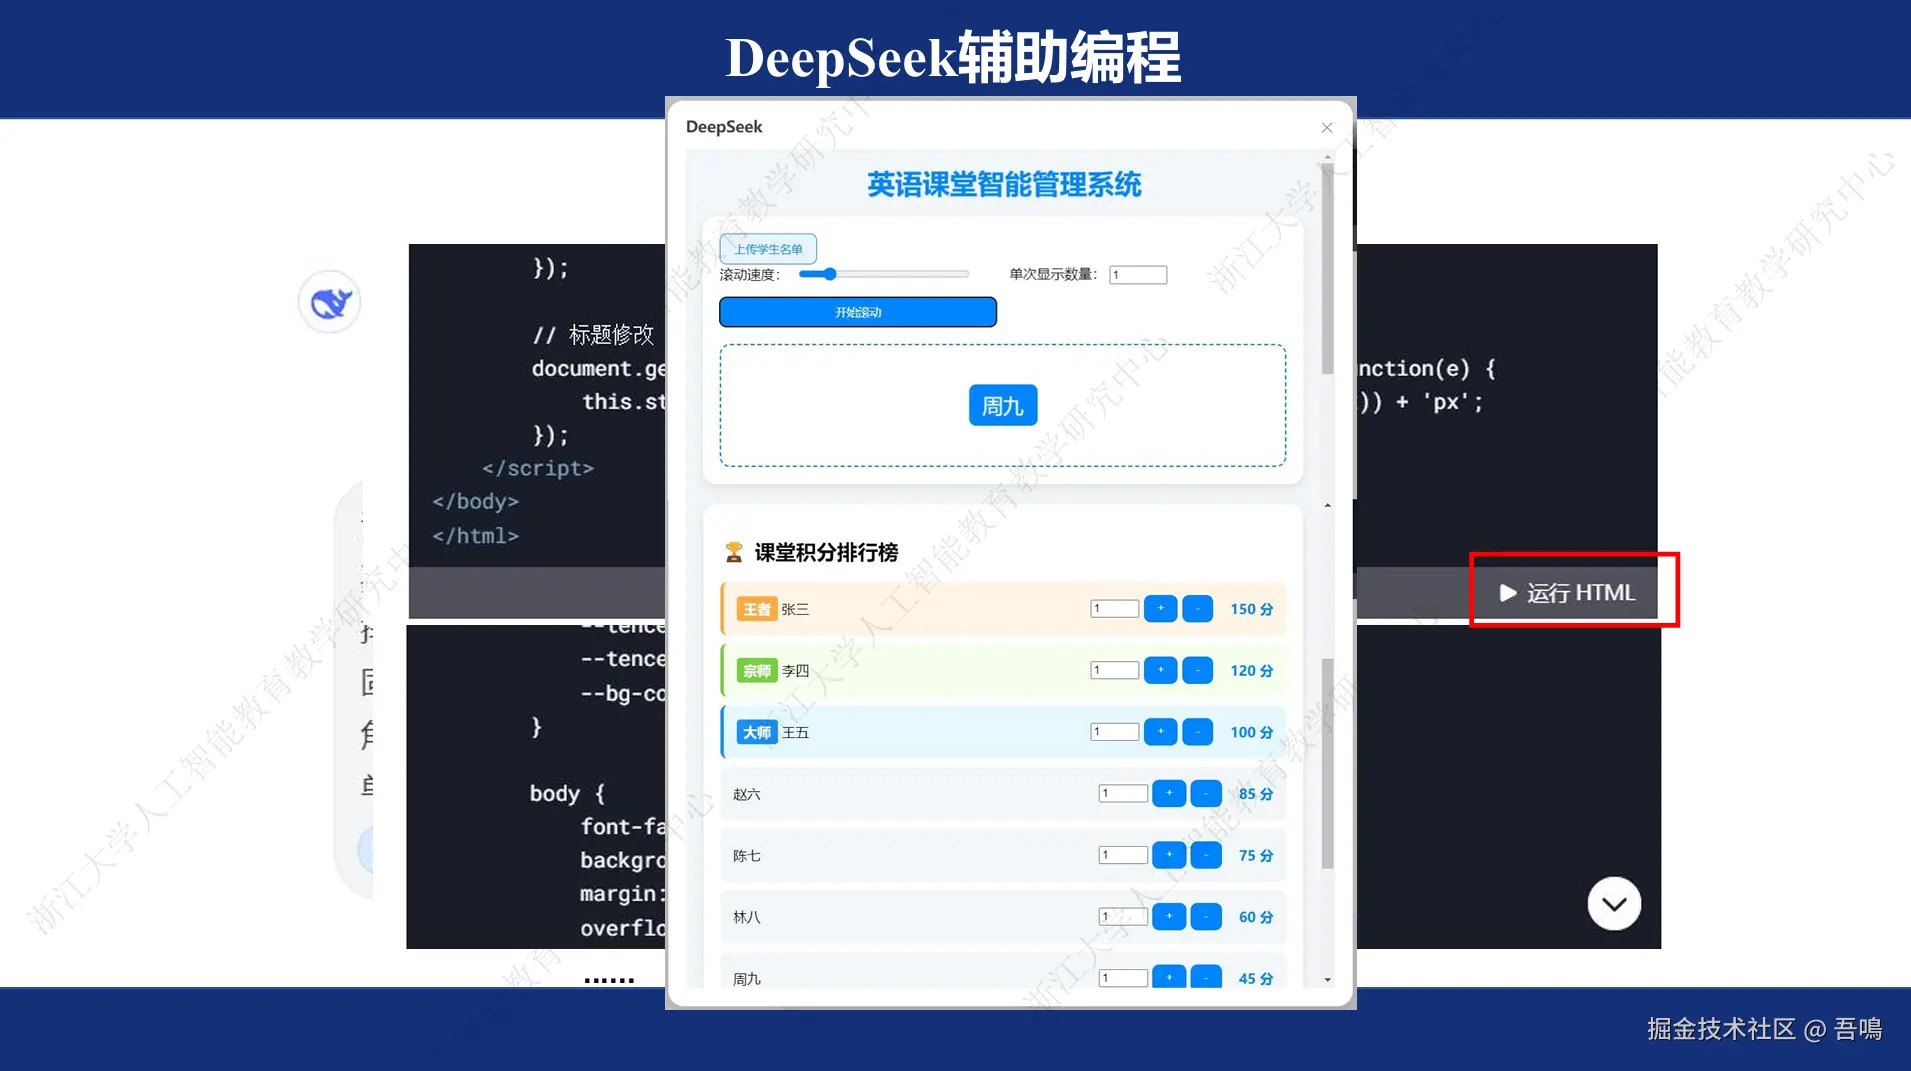The height and width of the screenshot is (1071, 1911).
Task: Focus the score input in 李四 row
Action: (1114, 670)
